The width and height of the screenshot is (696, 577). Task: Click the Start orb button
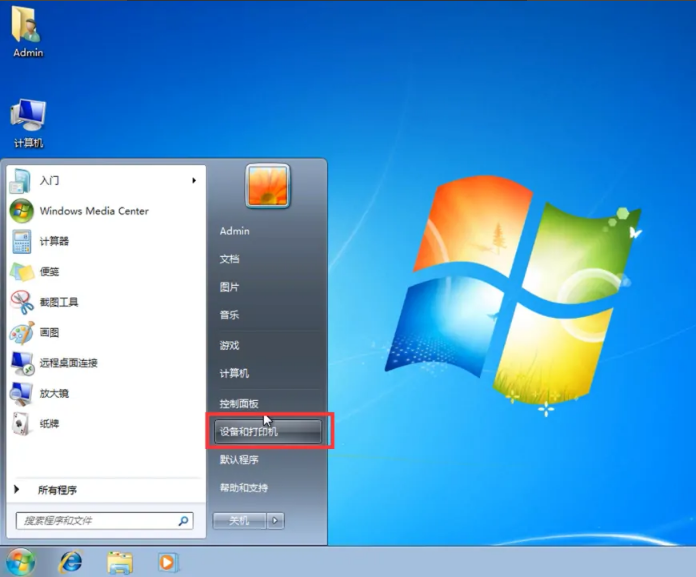pyautogui.click(x=20, y=562)
